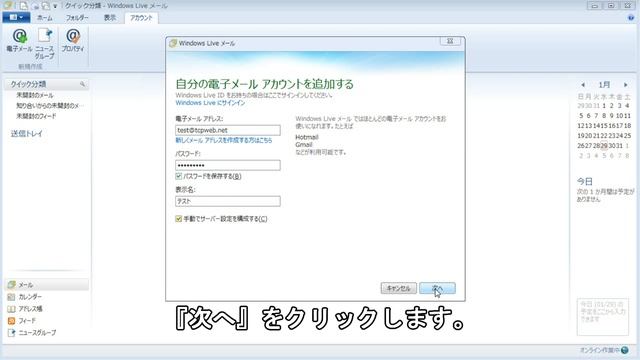
Task: Open the プロパティ ribbon icon
Action: point(73,40)
